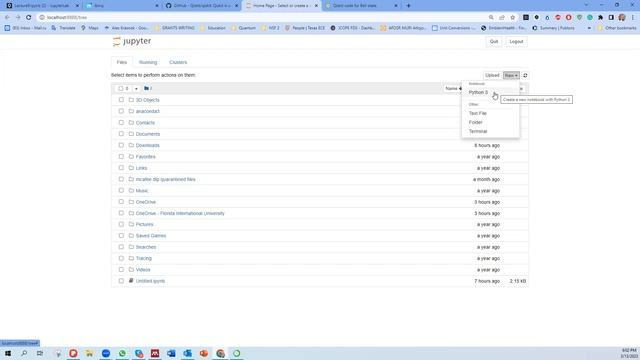Image resolution: width=640 pixels, height=360 pixels.
Task: Check the box for anaconda3
Action: [121, 111]
